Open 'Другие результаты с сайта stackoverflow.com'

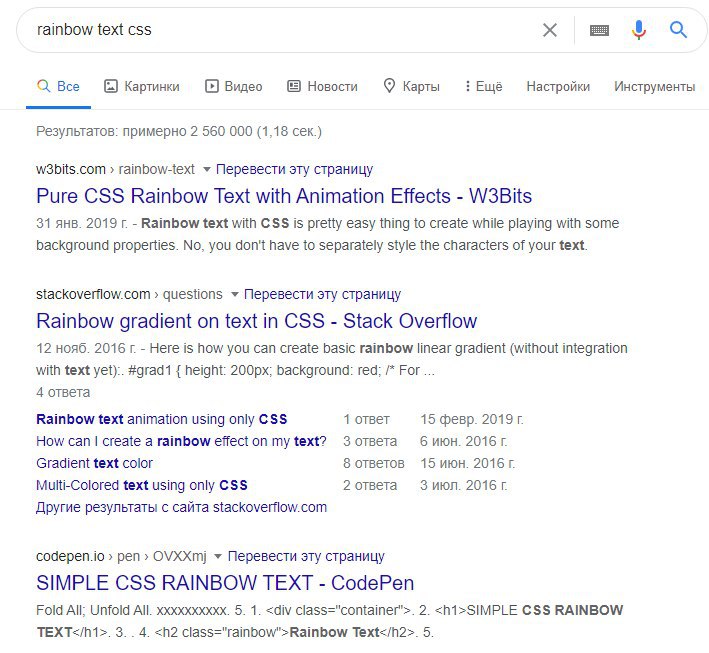point(181,507)
